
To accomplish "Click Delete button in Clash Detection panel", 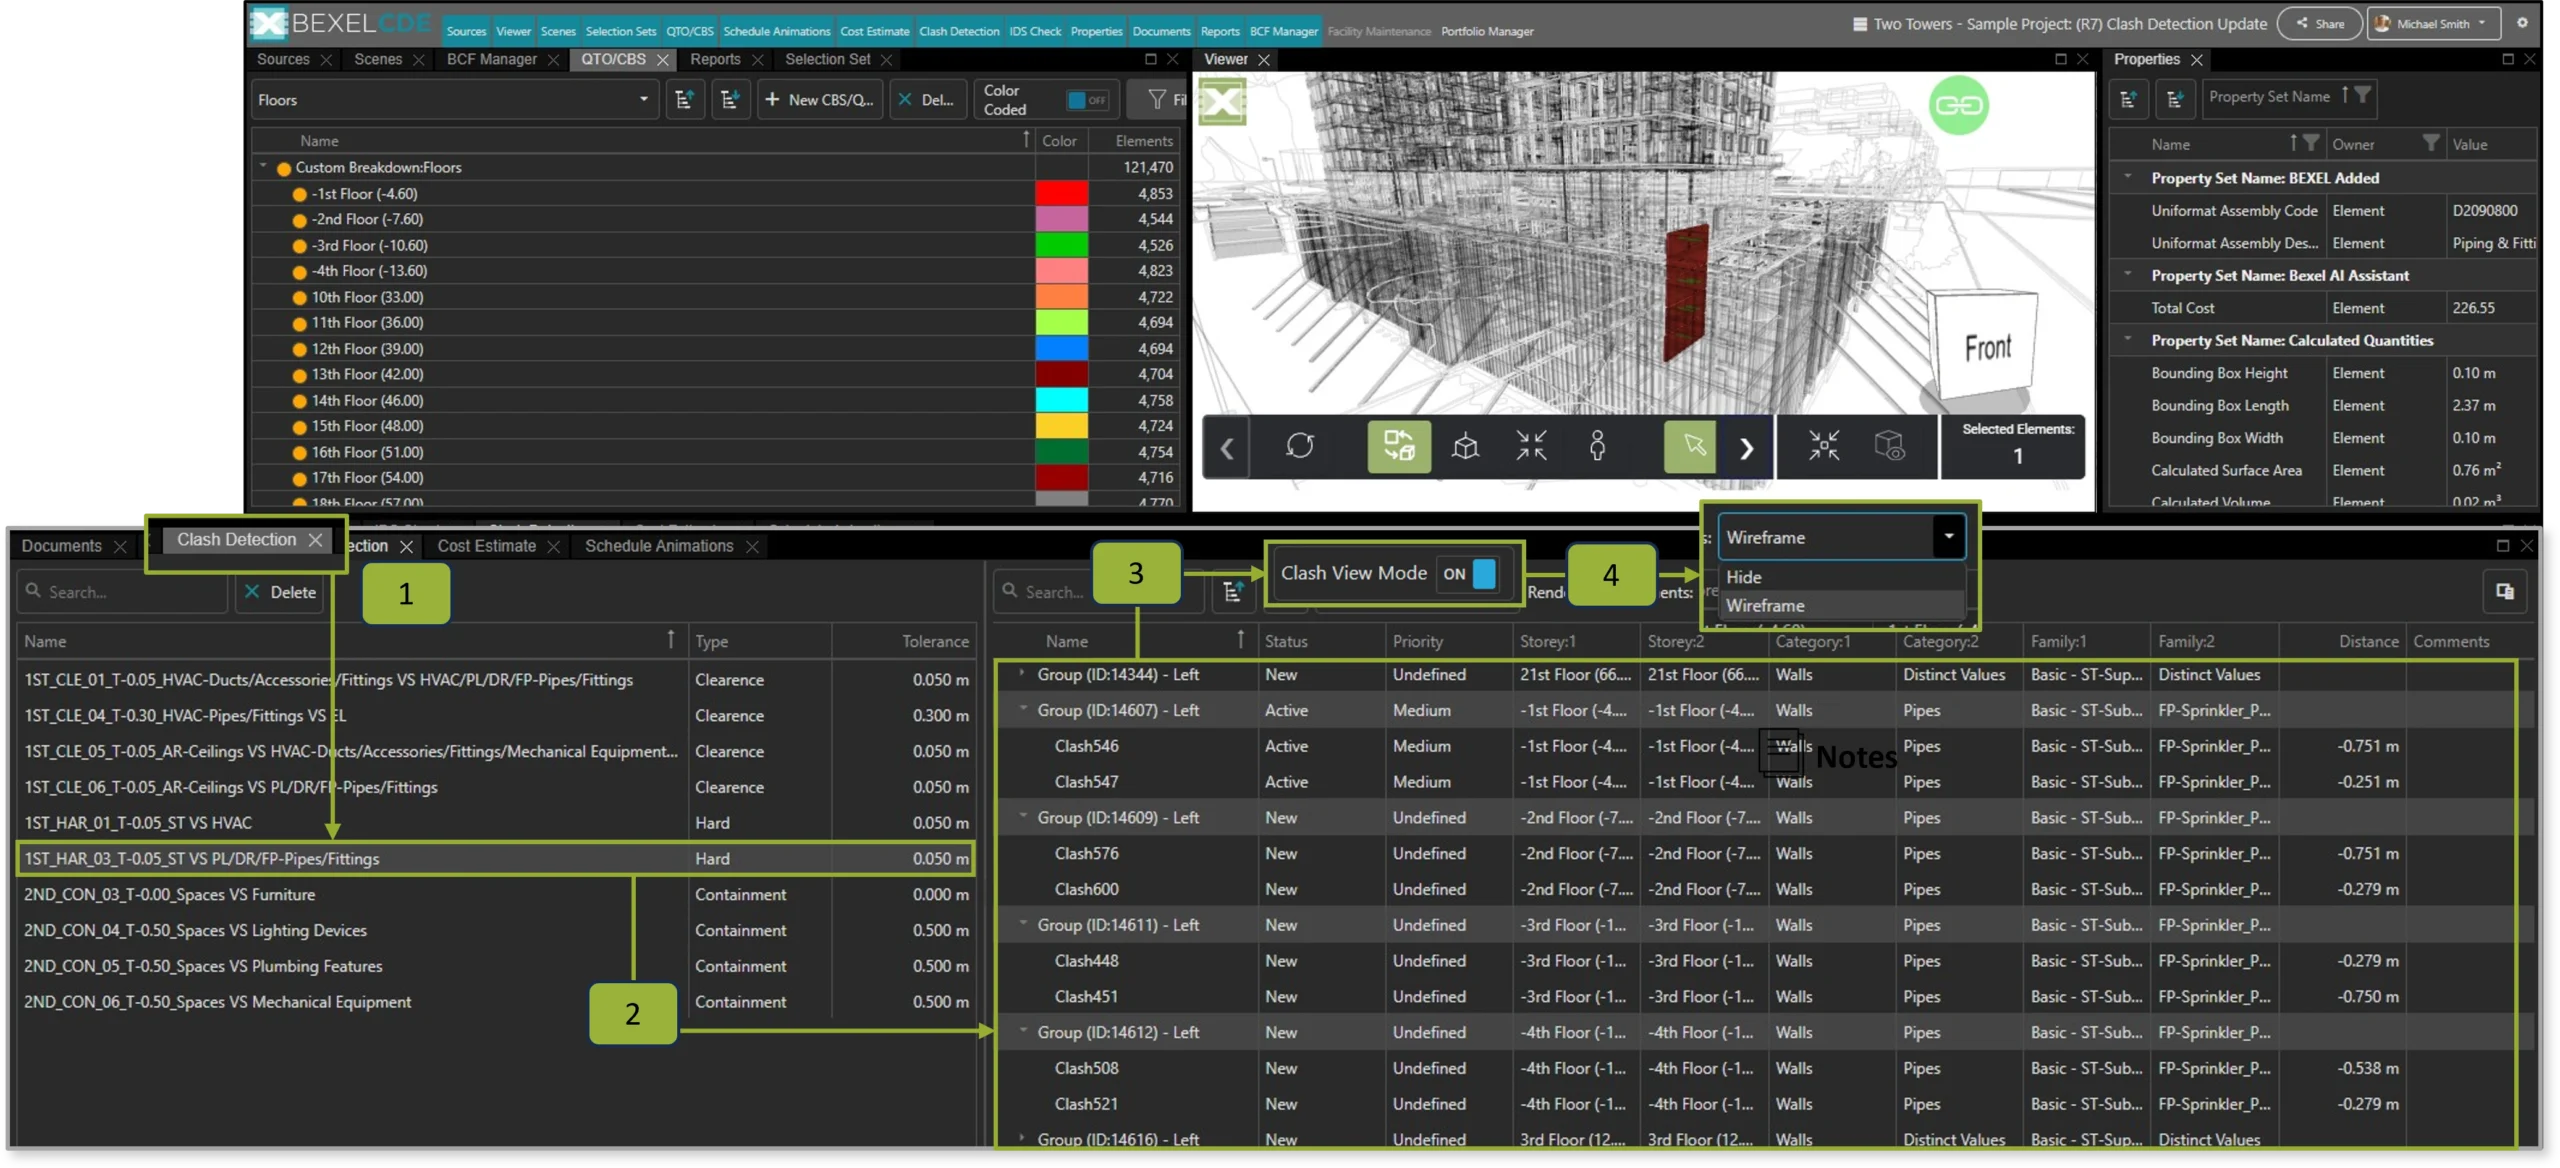I will [280, 592].
